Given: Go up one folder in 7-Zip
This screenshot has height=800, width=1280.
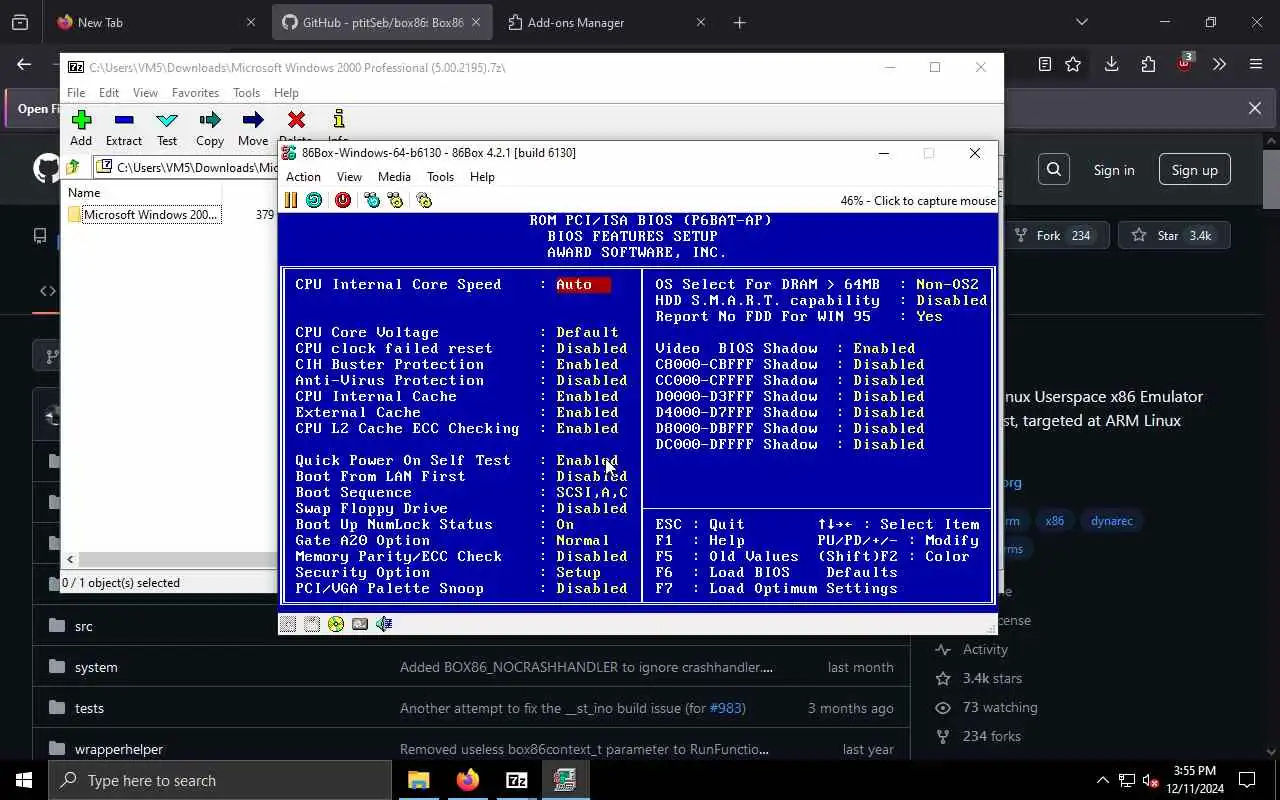Looking at the screenshot, I should (x=73, y=167).
